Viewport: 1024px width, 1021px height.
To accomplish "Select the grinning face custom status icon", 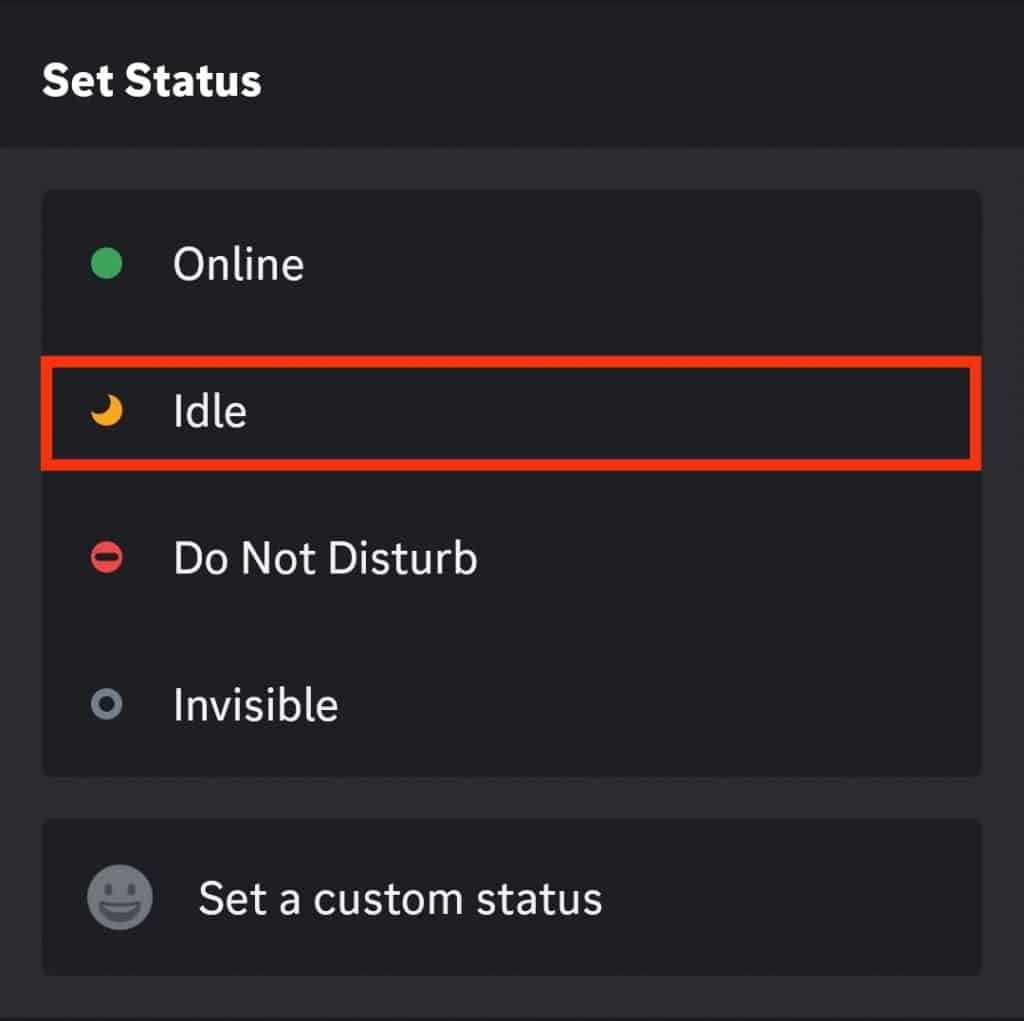I will coord(121,897).
